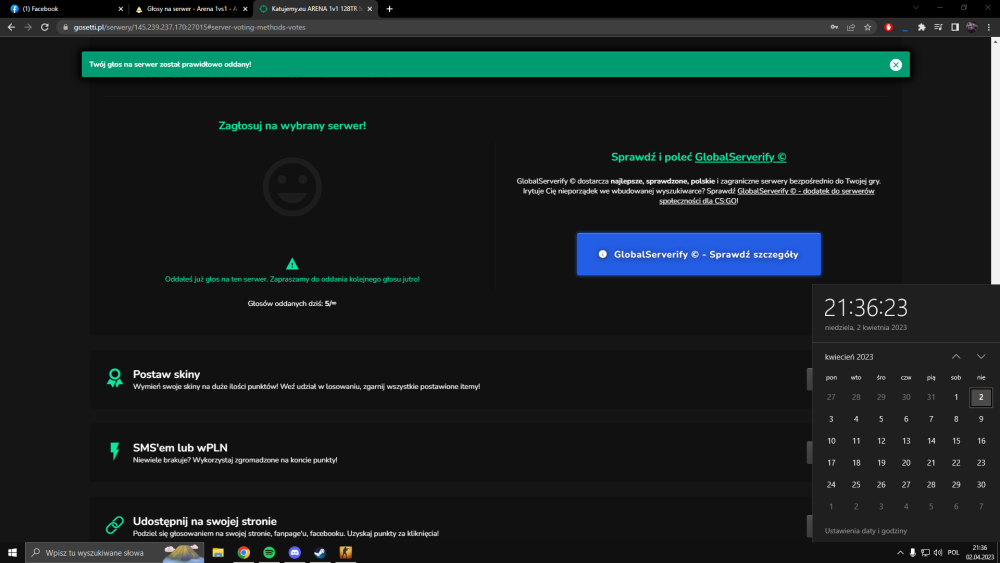Close the Facebook tab
Image resolution: width=1000 pixels, height=563 pixels.
(121, 9)
